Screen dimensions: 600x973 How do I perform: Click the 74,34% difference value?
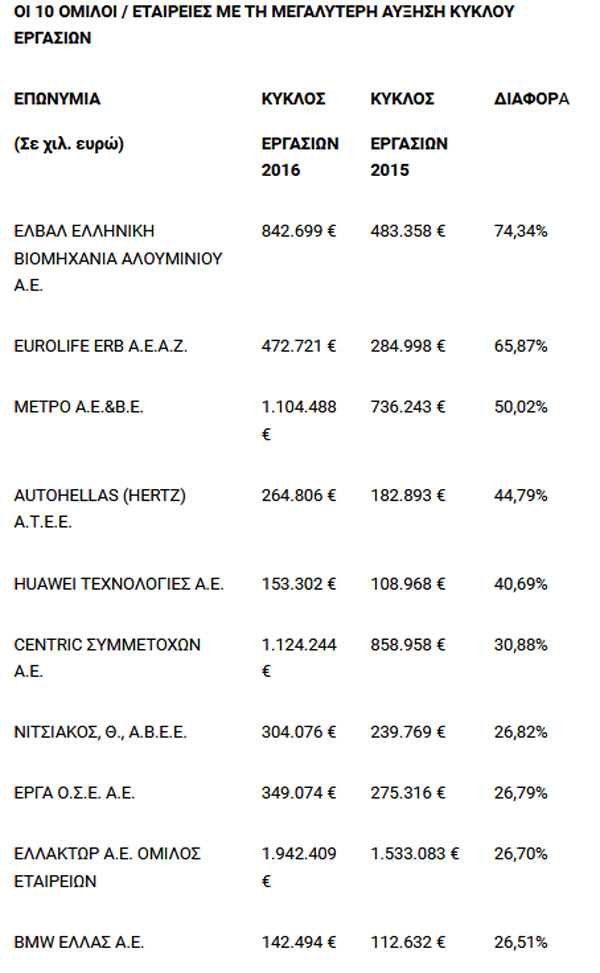[x=521, y=231]
